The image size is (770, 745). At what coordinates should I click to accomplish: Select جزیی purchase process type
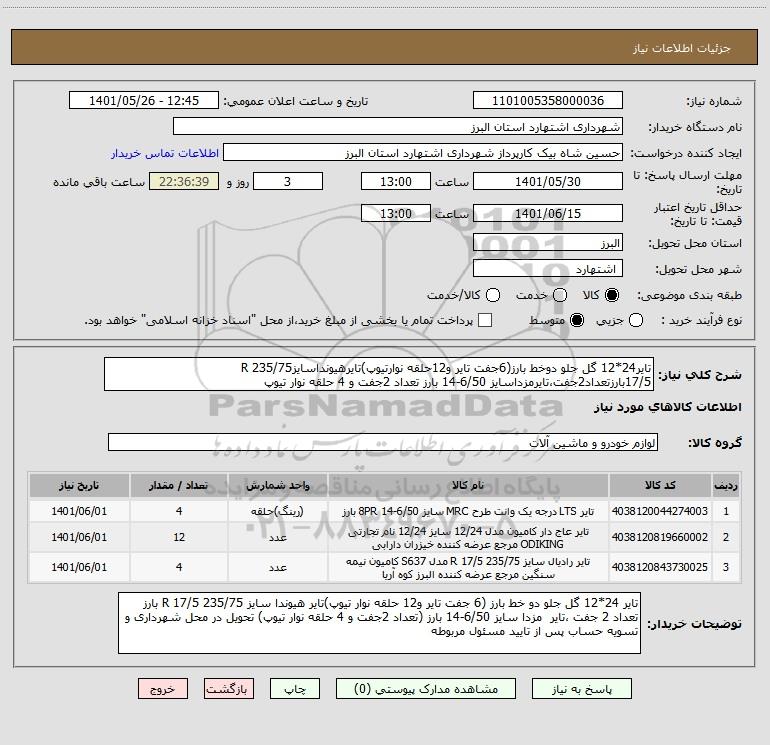point(635,321)
